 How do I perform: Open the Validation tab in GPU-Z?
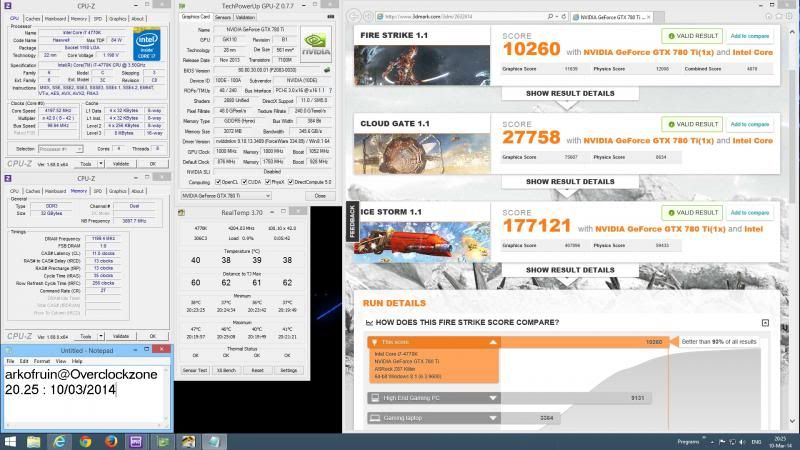[x=245, y=17]
